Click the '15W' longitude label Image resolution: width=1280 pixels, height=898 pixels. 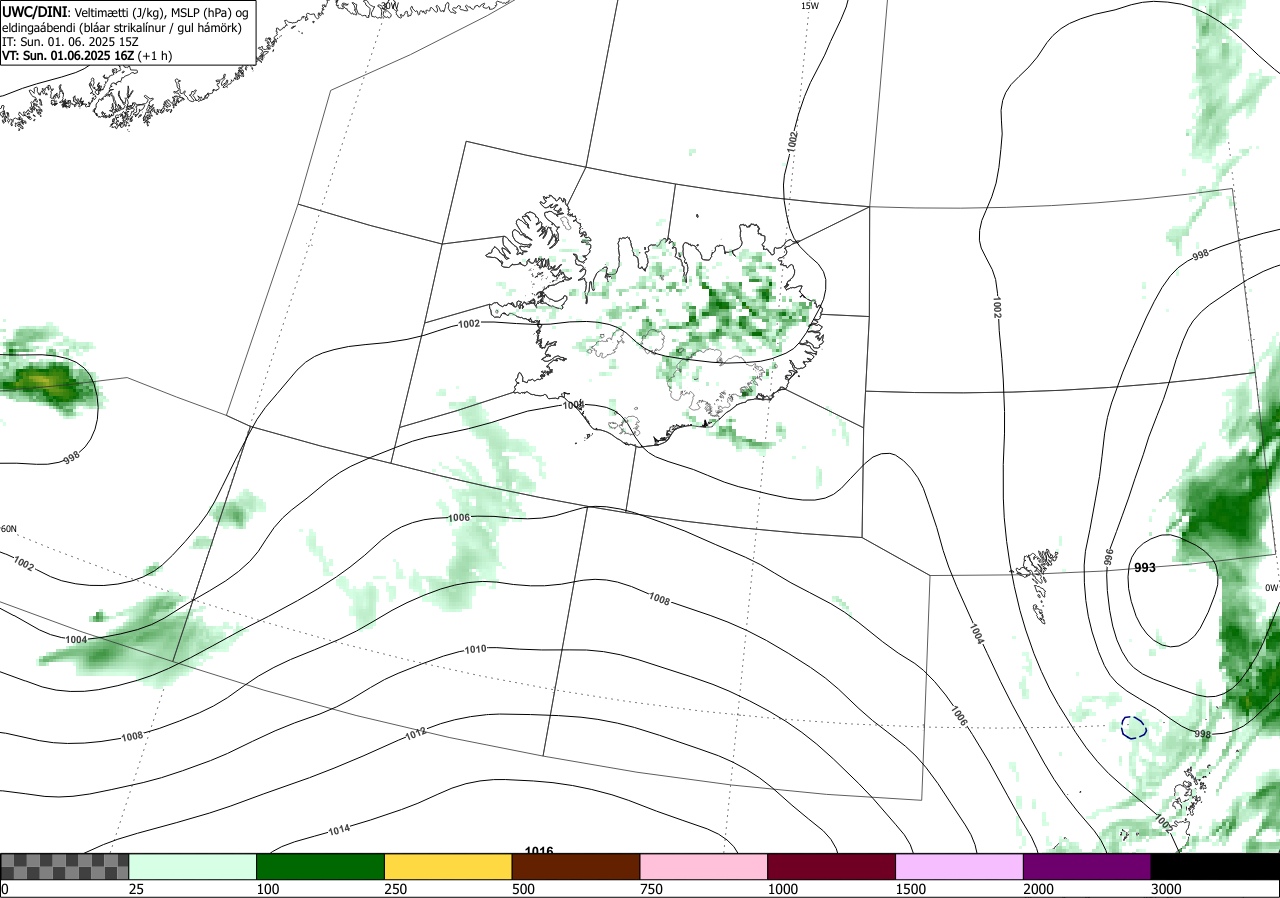click(x=810, y=6)
